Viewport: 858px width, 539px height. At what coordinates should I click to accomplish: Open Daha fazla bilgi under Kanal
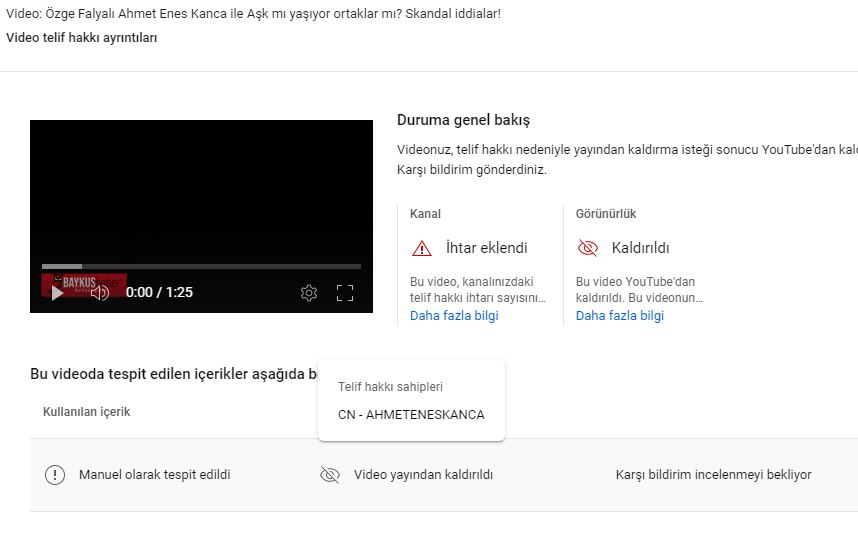coord(454,316)
